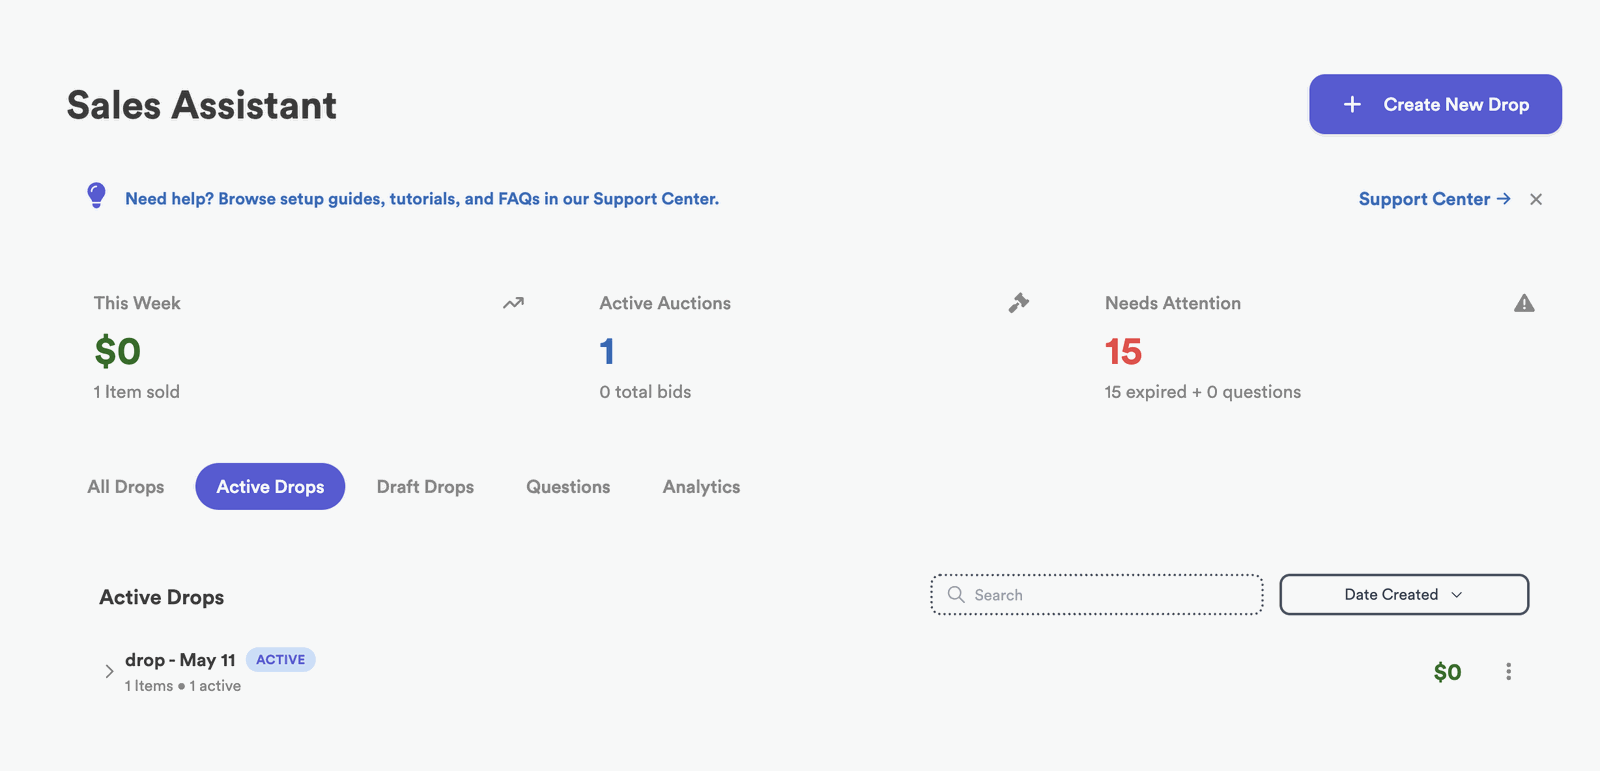Click the Active Drops section heading
Image resolution: width=1600 pixels, height=771 pixels.
click(x=162, y=597)
